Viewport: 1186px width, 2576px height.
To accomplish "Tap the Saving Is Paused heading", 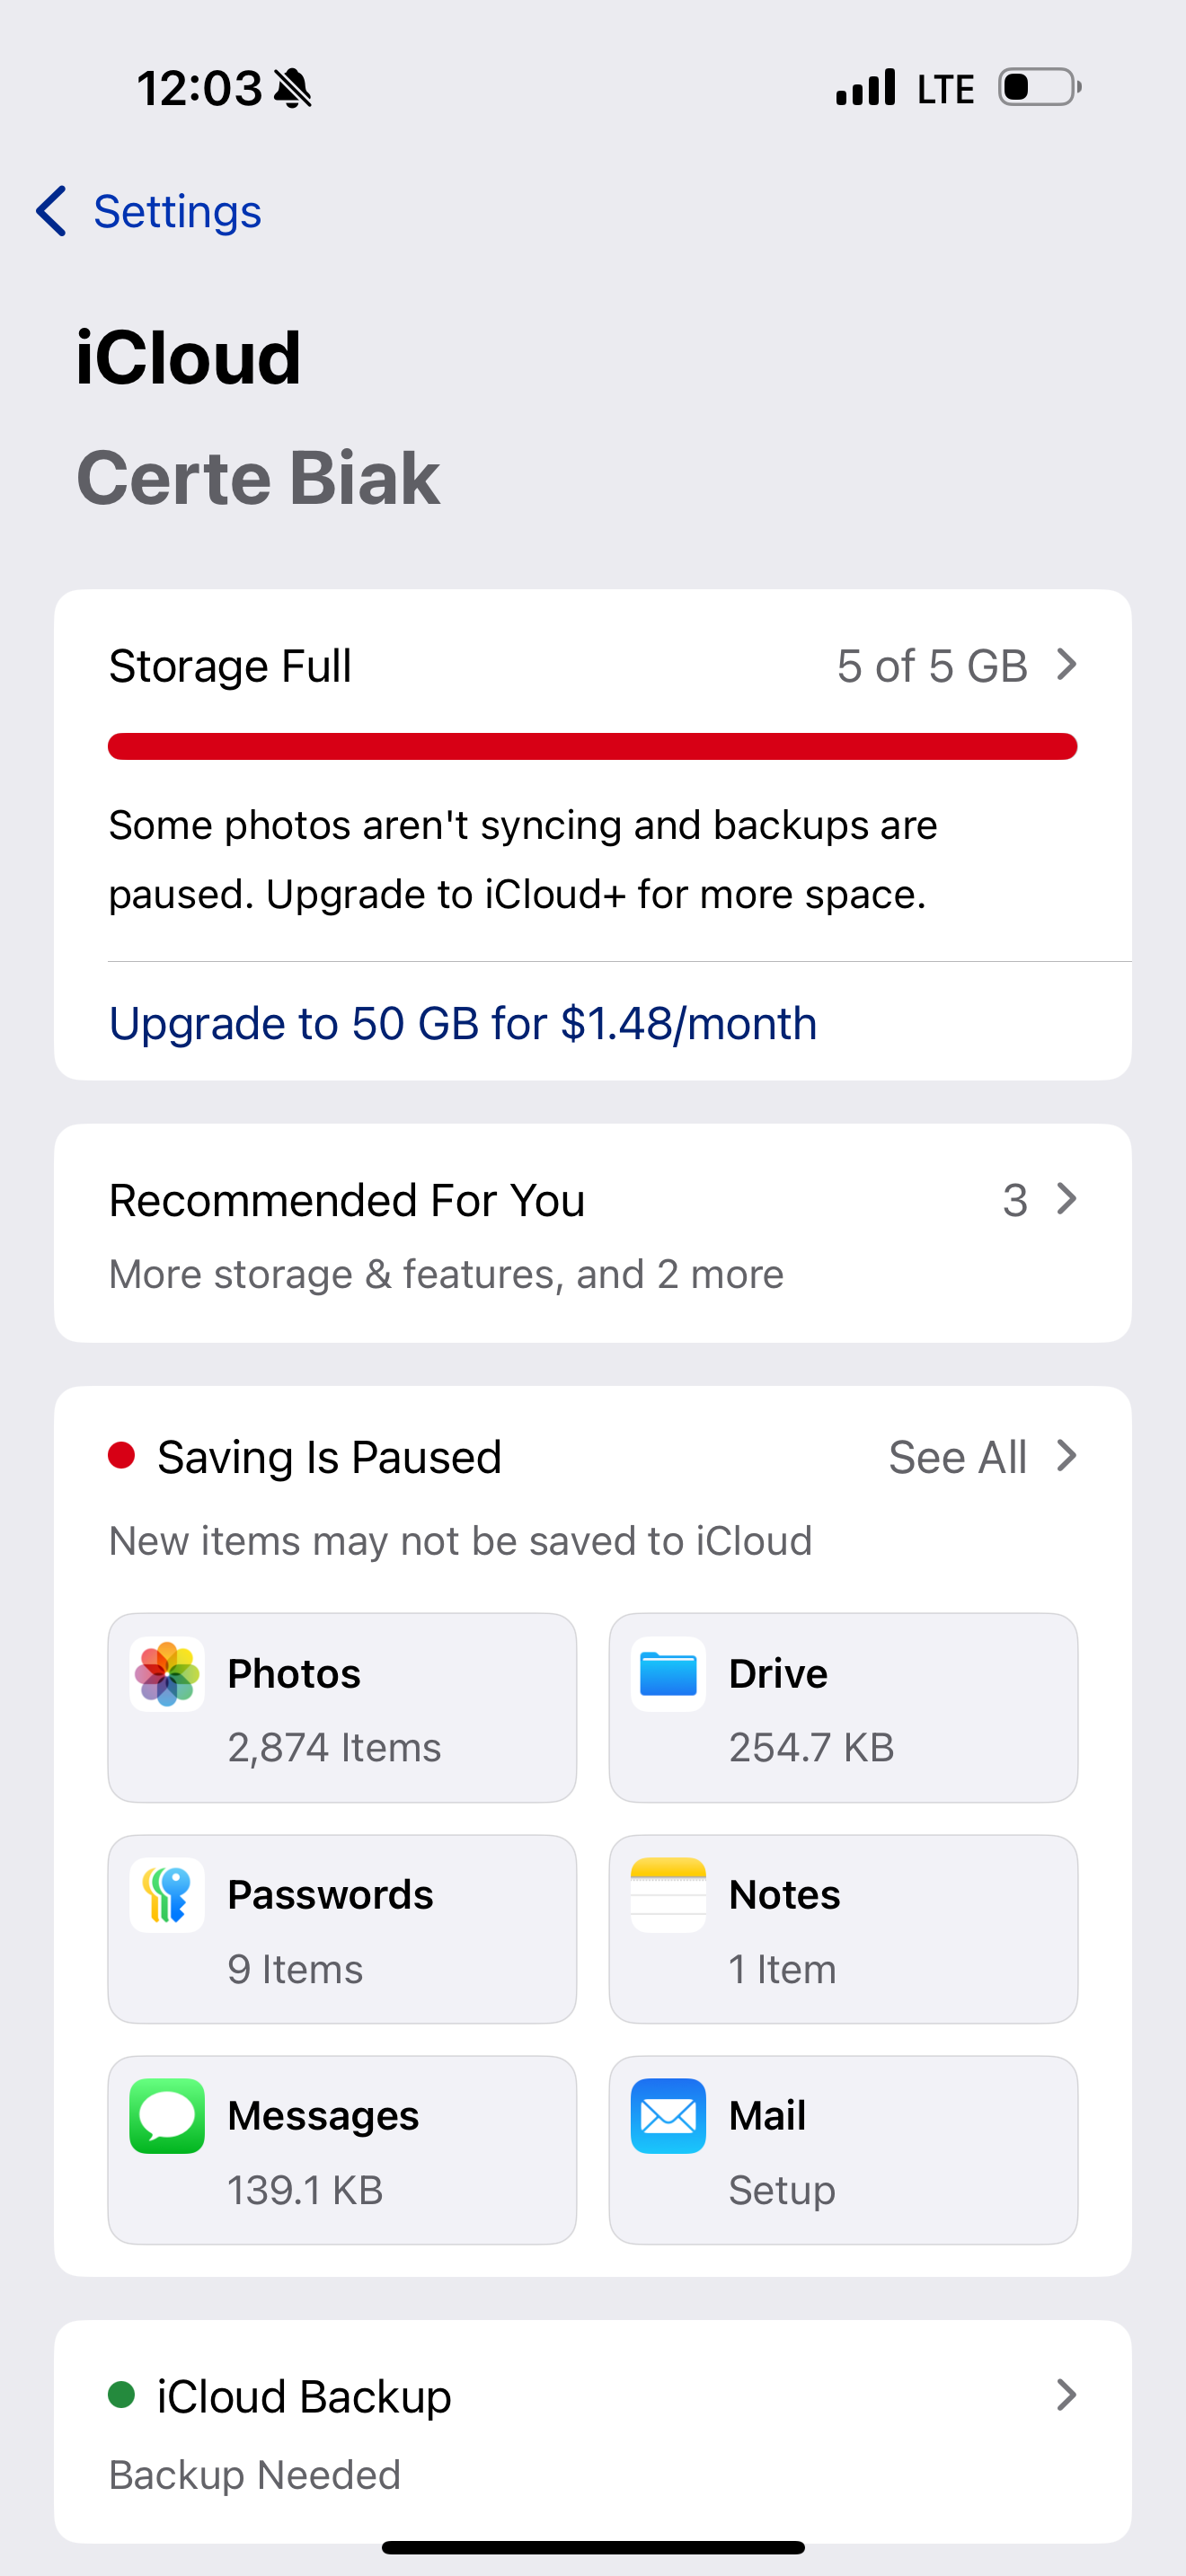I will point(329,1457).
